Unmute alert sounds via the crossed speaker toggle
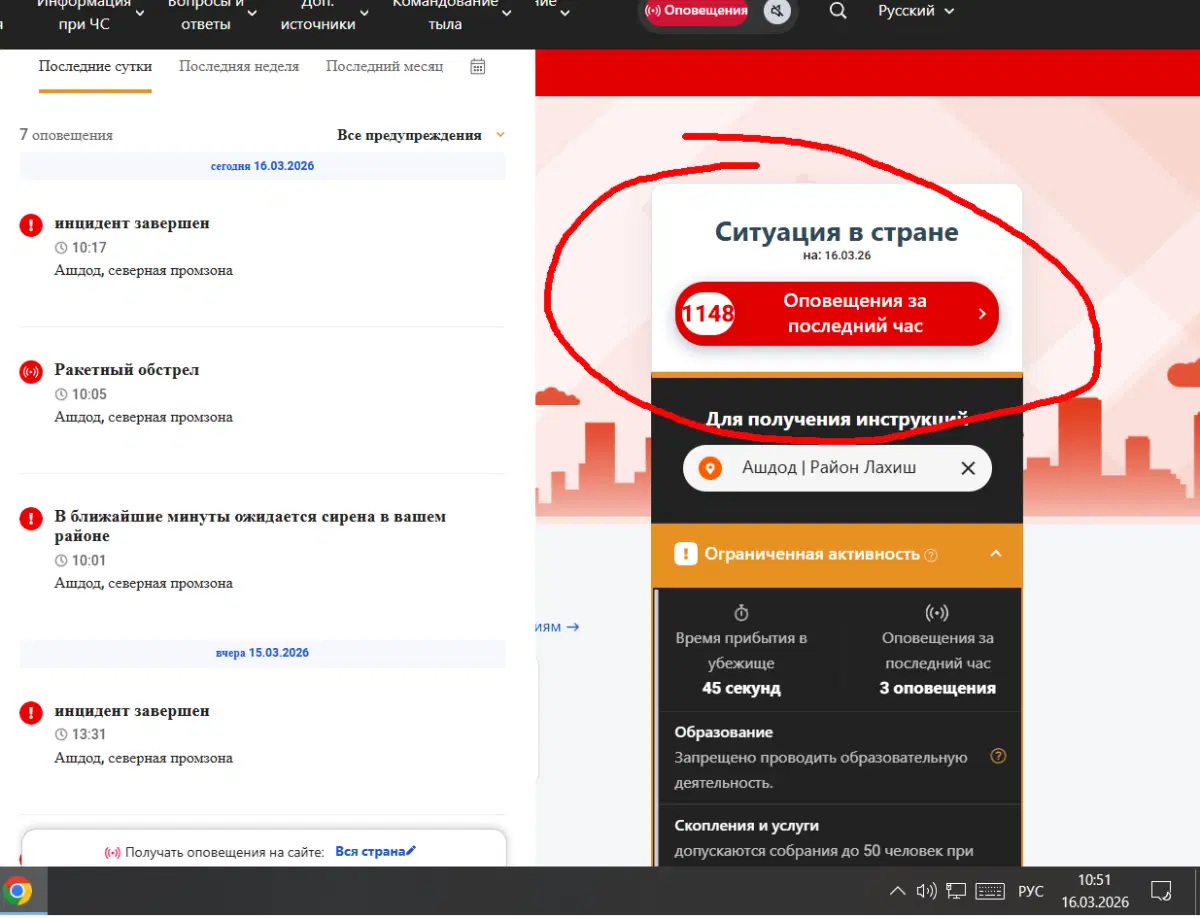 777,11
